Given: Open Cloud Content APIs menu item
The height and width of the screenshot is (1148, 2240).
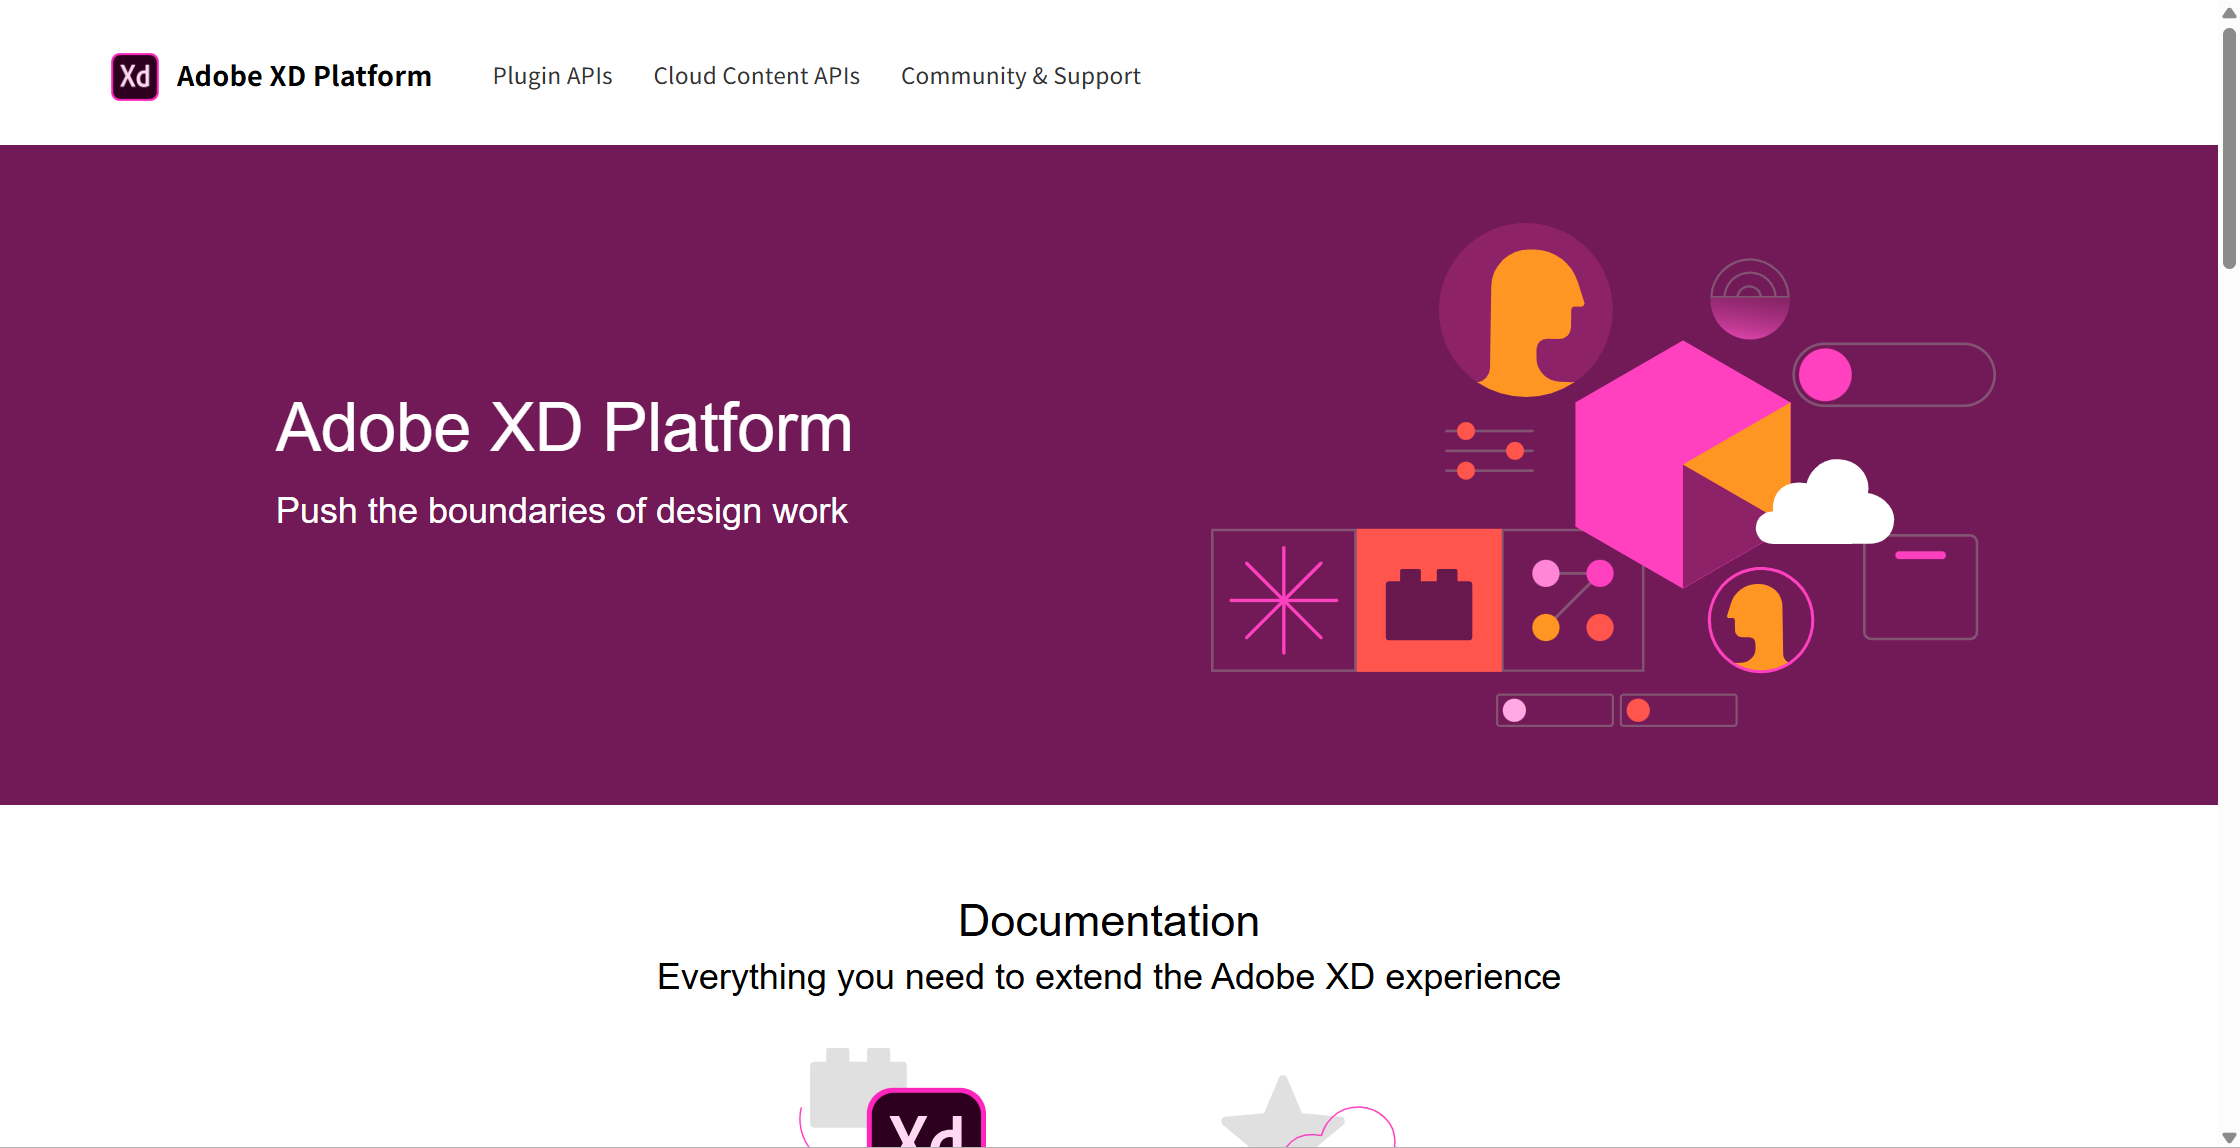Looking at the screenshot, I should coord(756,77).
